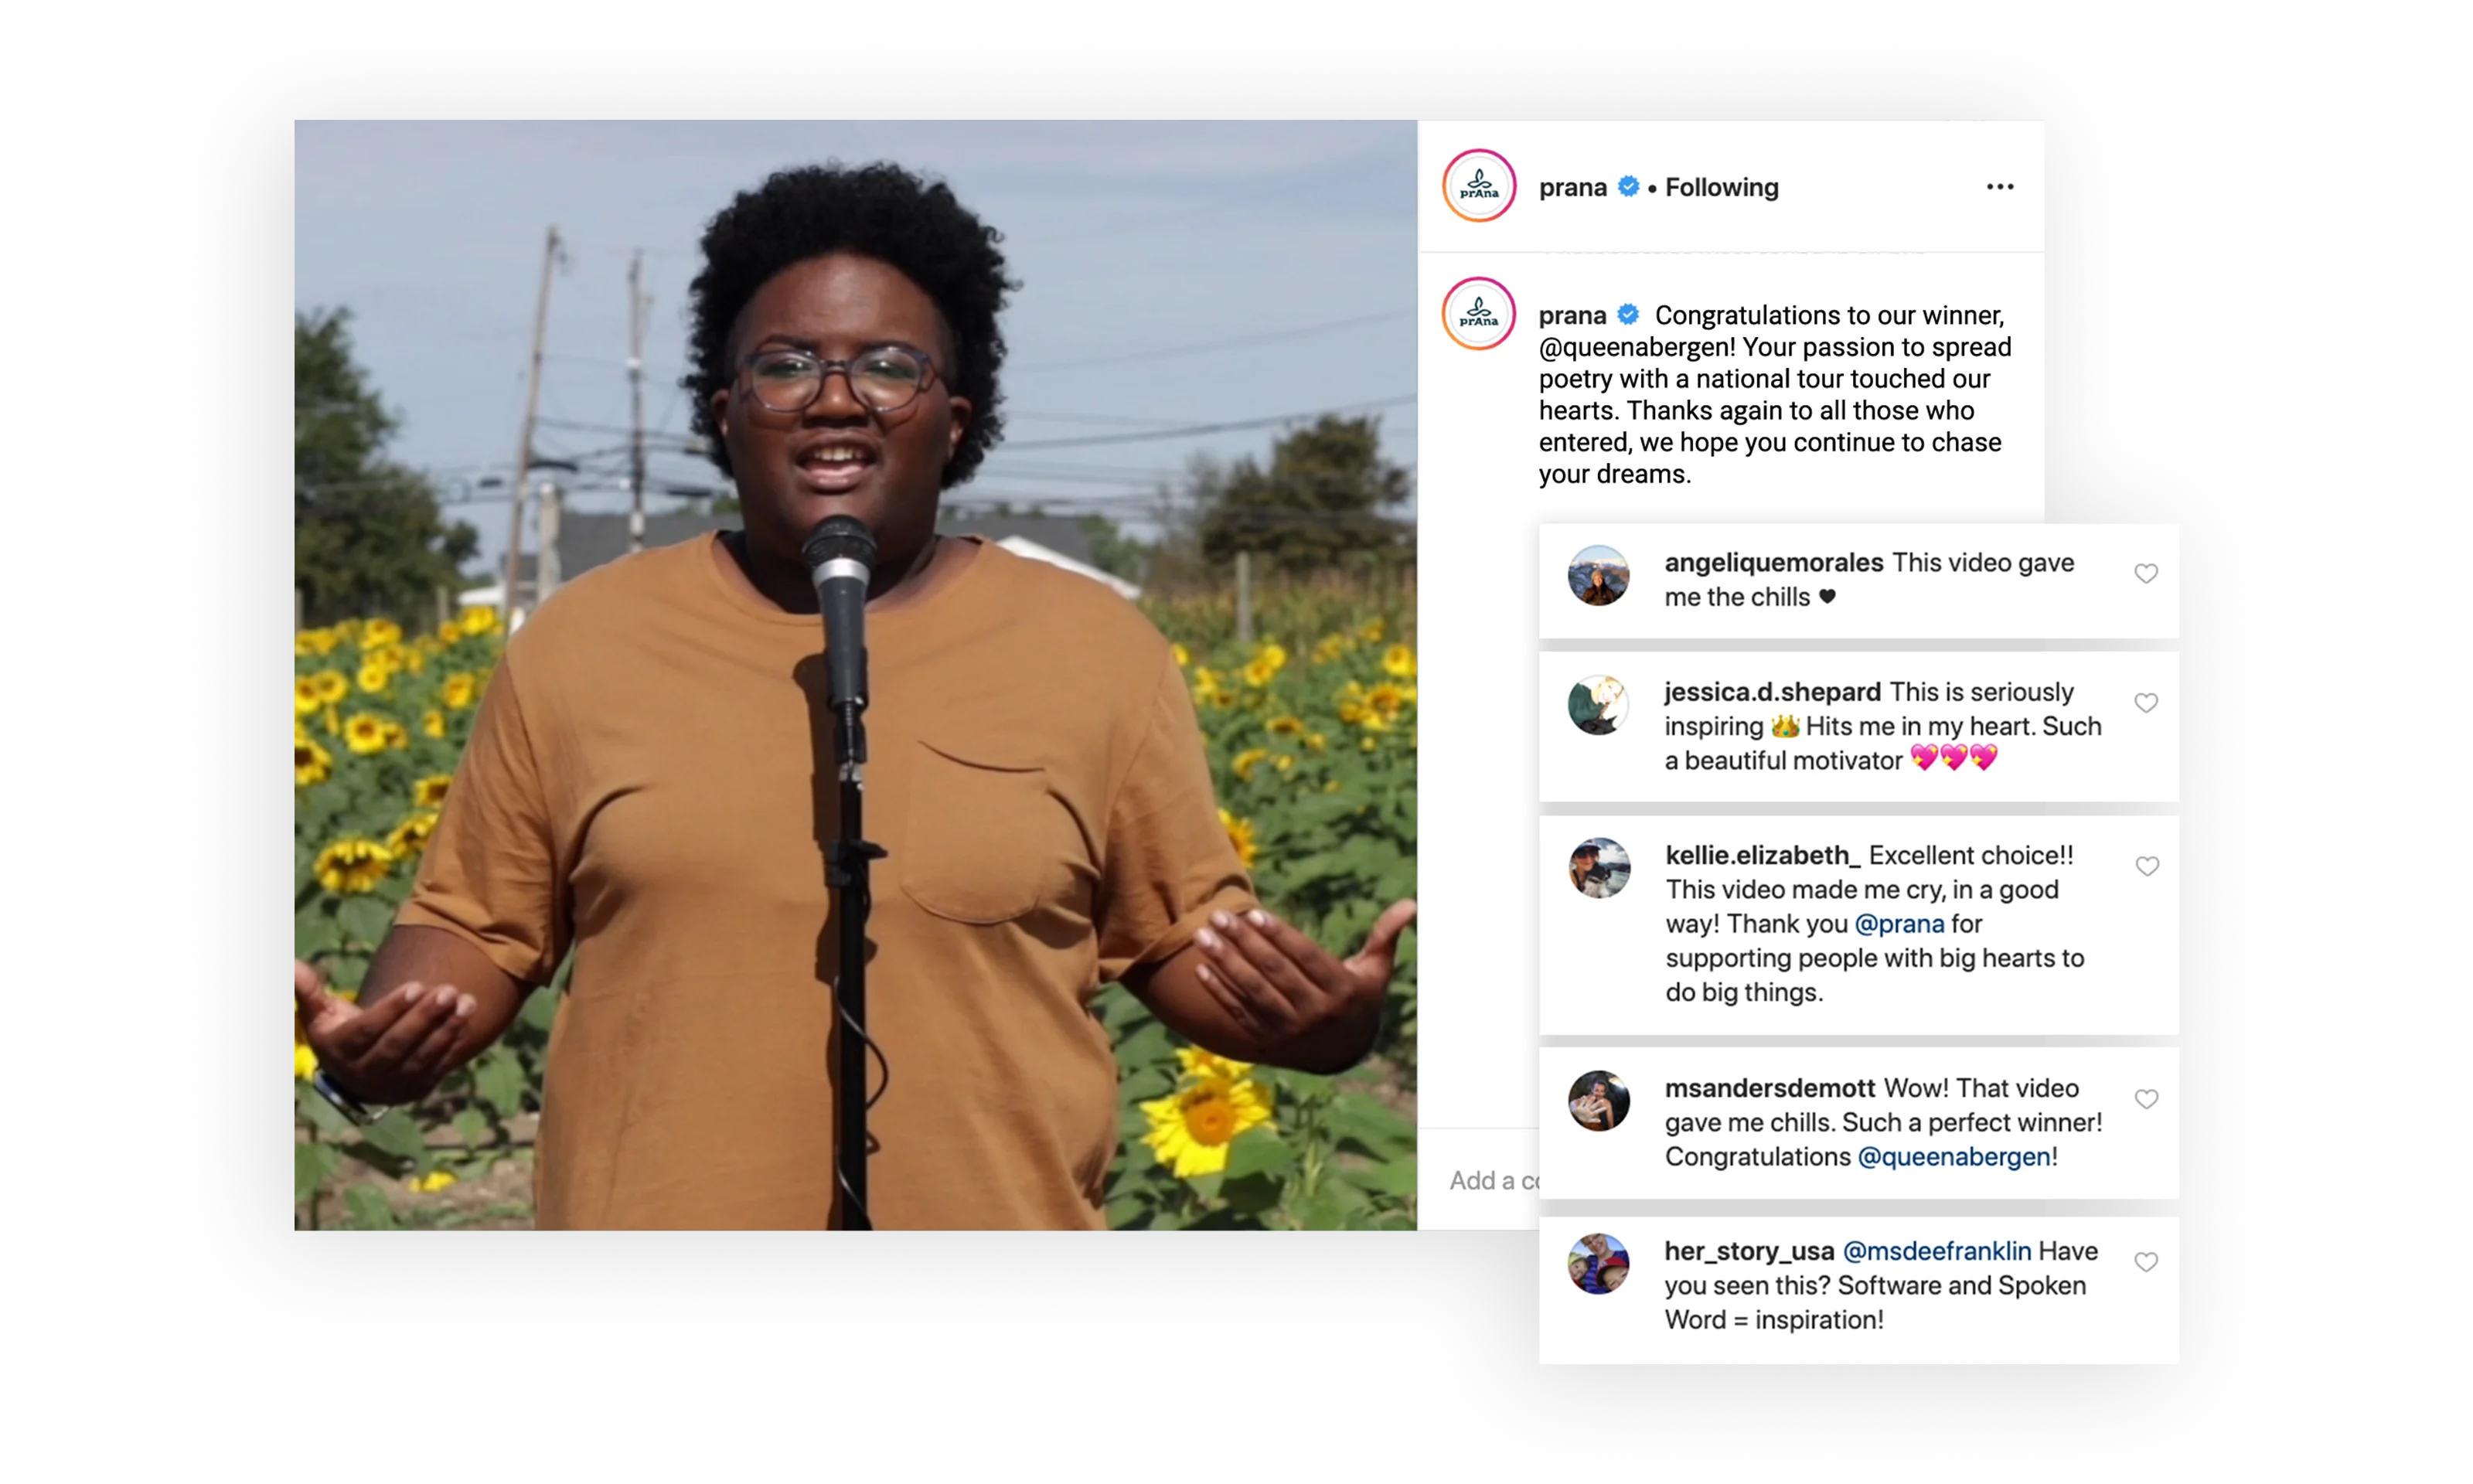Like jessica.d.shepard's comment with the heart icon
The image size is (2473, 1484).
[2145, 703]
